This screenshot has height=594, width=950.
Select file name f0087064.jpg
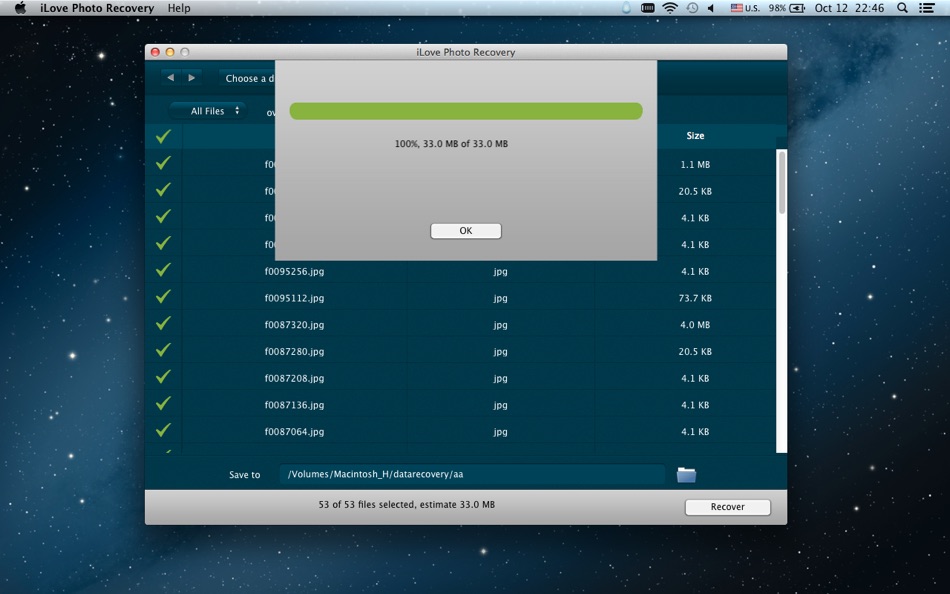click(x=294, y=432)
